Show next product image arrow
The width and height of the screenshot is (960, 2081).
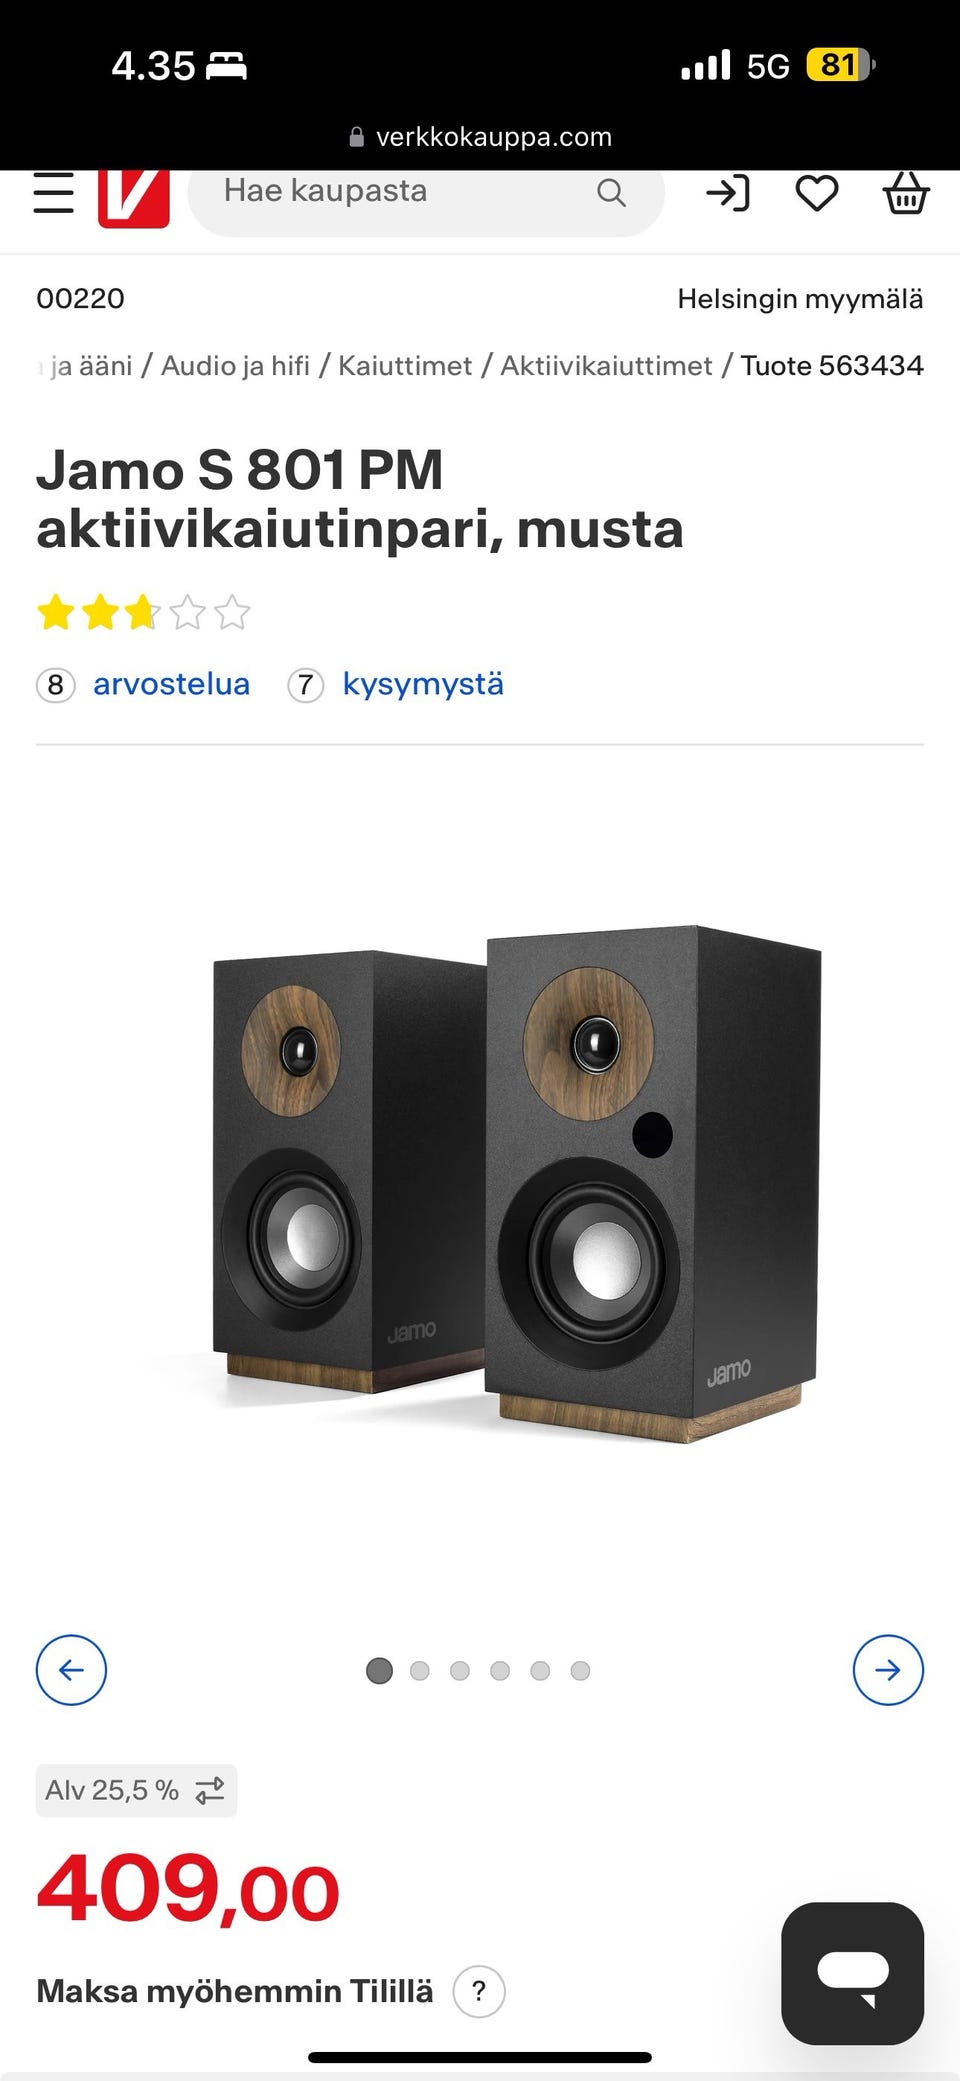[888, 1669]
